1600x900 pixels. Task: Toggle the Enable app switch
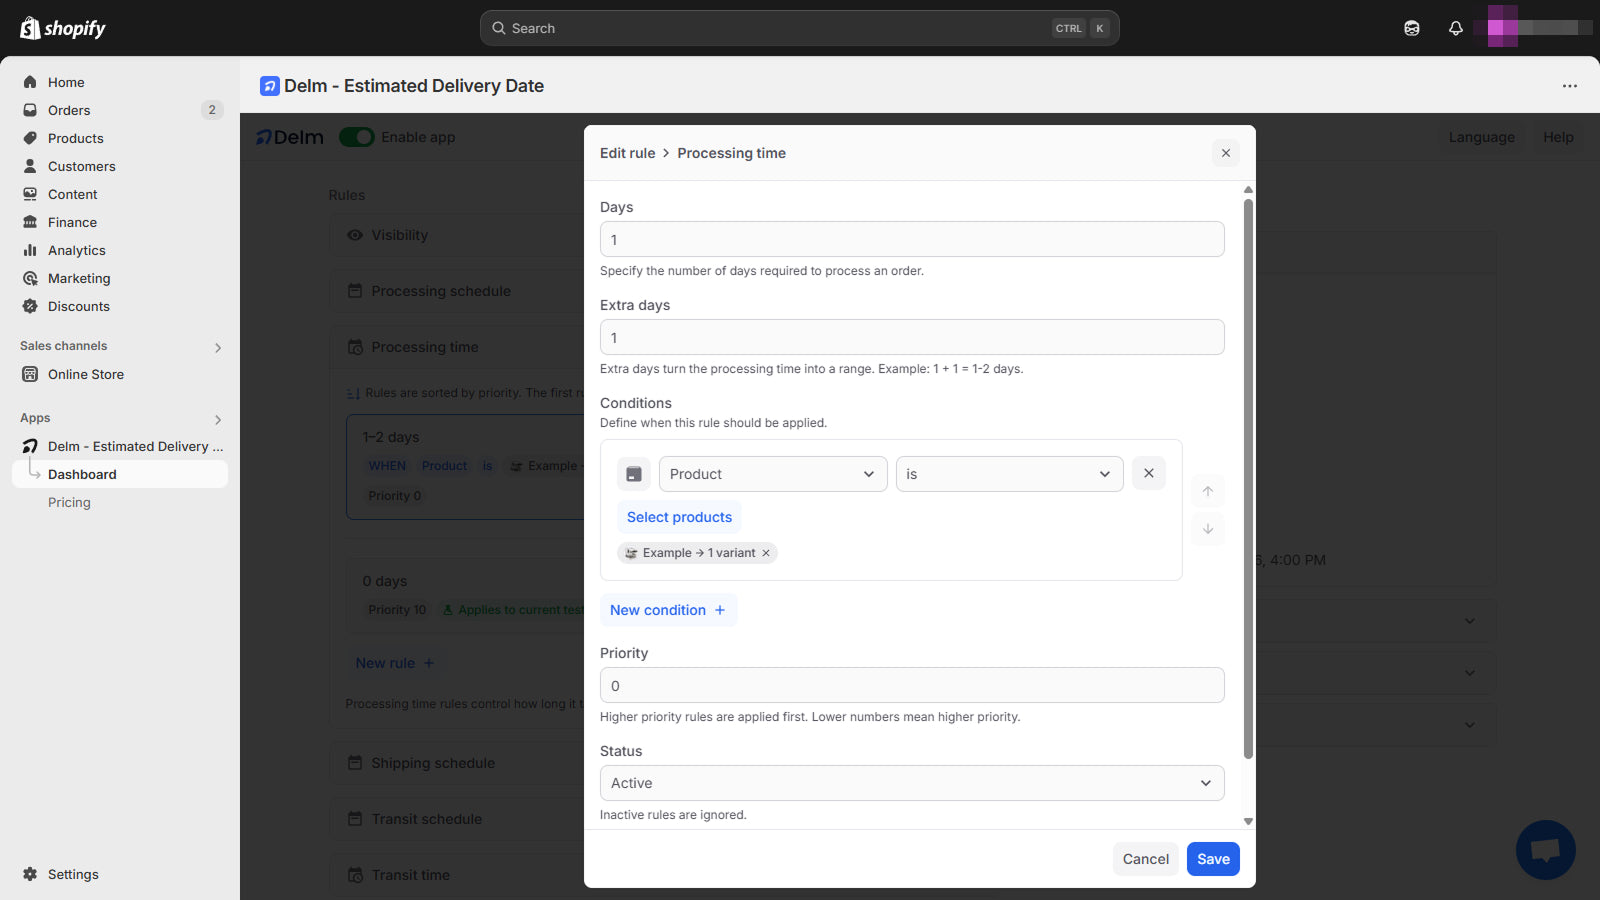coord(357,137)
